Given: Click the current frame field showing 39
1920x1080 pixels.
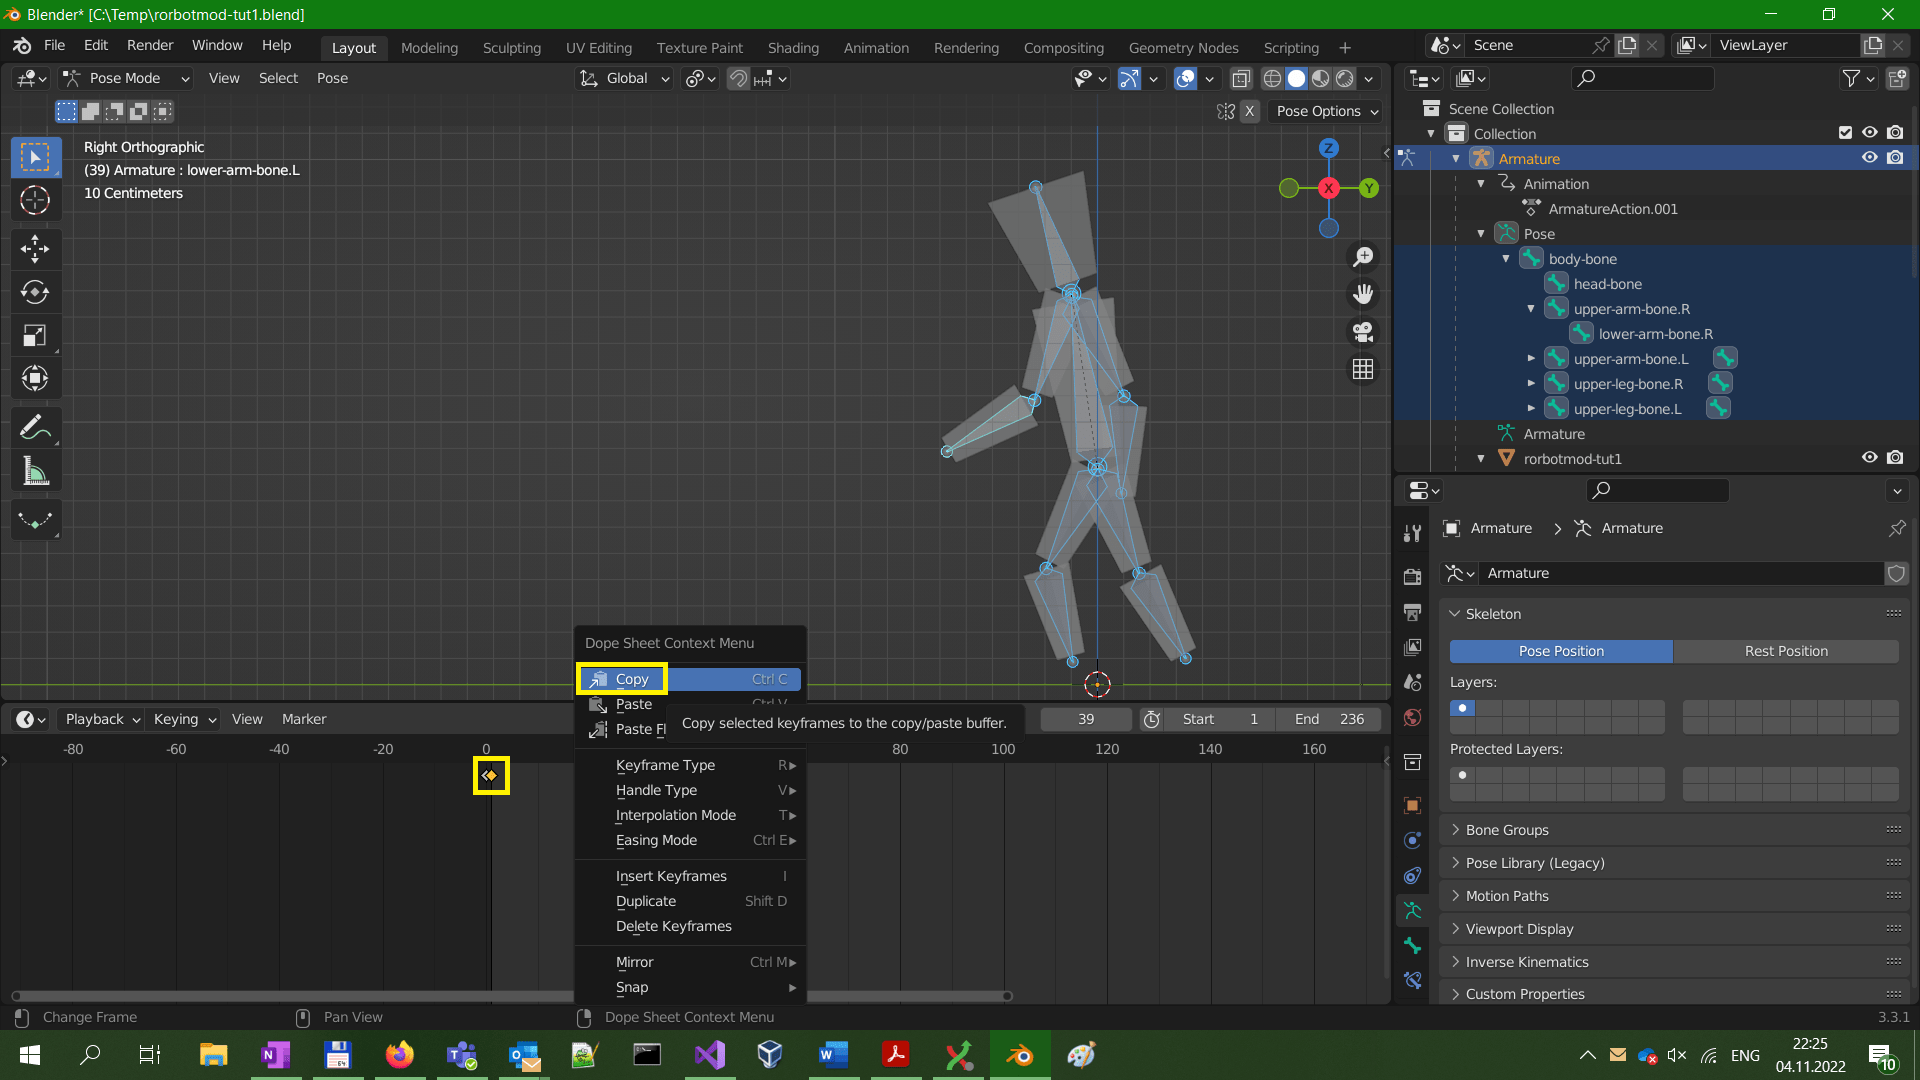Looking at the screenshot, I should coord(1085,719).
